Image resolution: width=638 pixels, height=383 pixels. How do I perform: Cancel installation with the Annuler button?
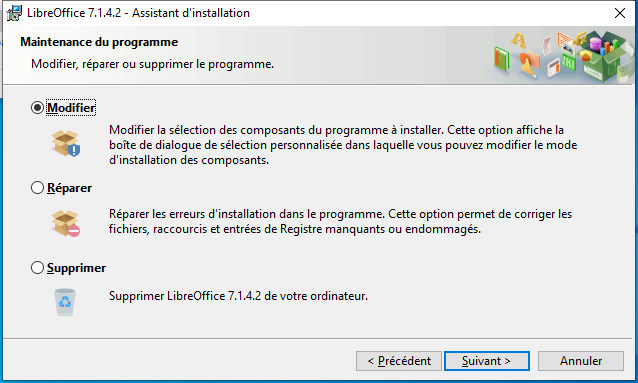(x=581, y=361)
